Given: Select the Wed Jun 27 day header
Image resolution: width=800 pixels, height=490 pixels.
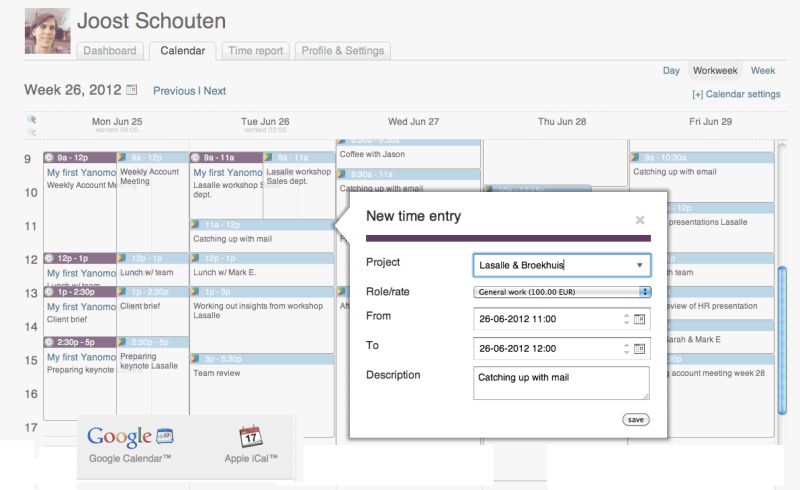Looking at the screenshot, I should point(413,121).
